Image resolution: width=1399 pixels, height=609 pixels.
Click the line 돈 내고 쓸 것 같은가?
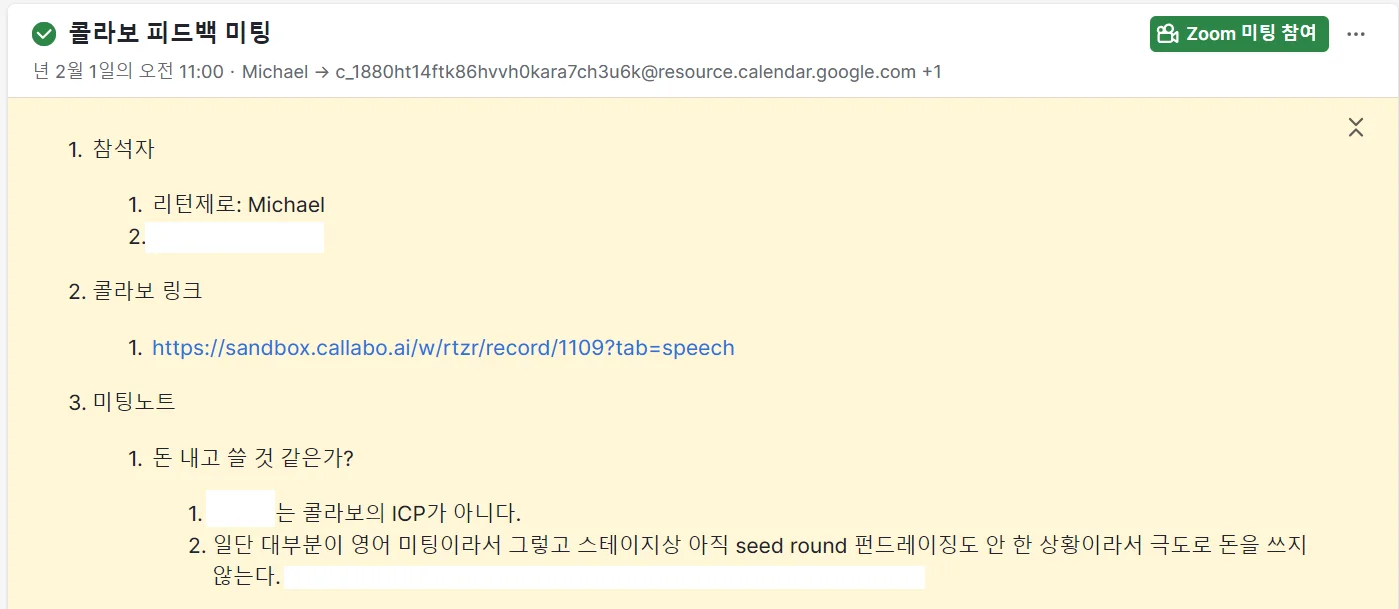coord(254,458)
